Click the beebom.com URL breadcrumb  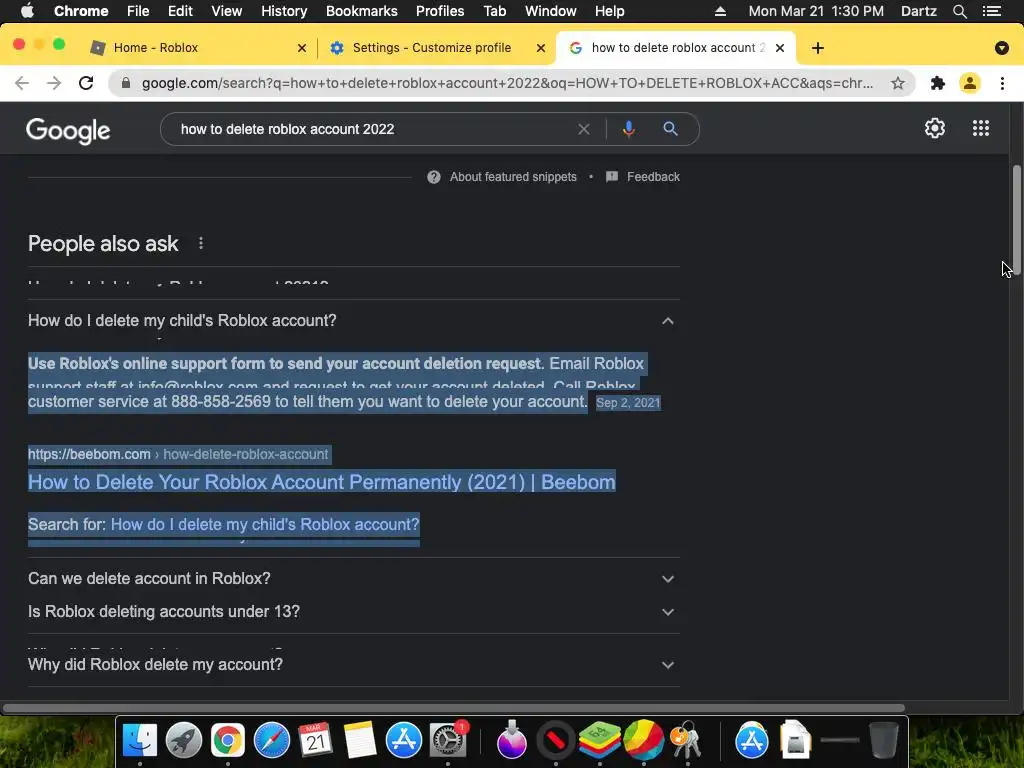[178, 455]
